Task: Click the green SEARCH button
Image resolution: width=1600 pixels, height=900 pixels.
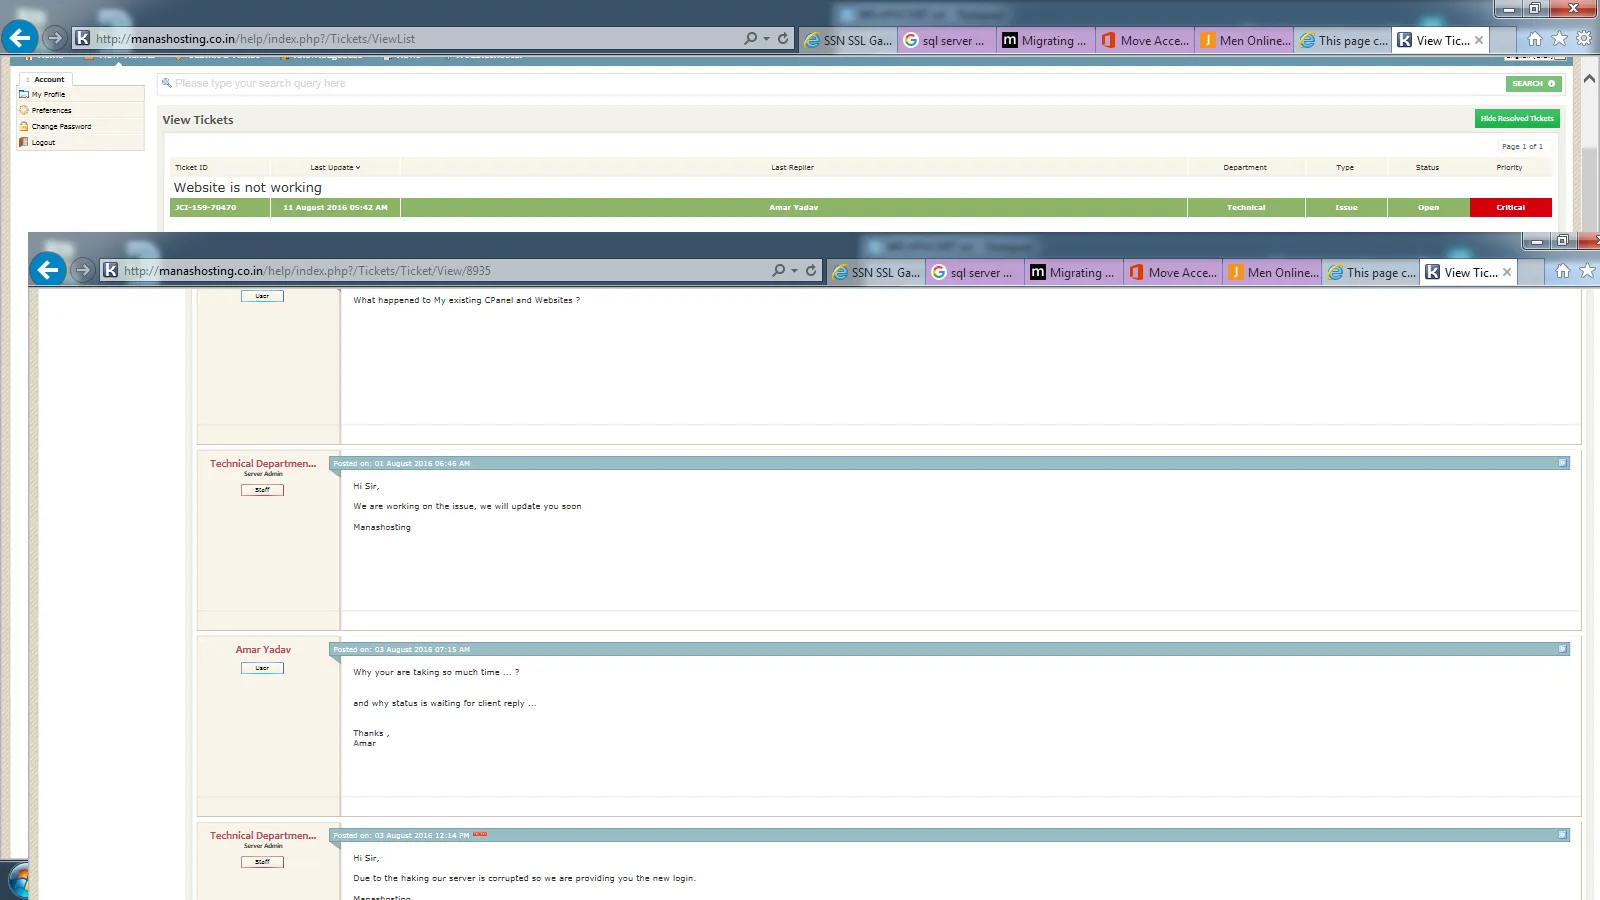Action: coord(1533,83)
